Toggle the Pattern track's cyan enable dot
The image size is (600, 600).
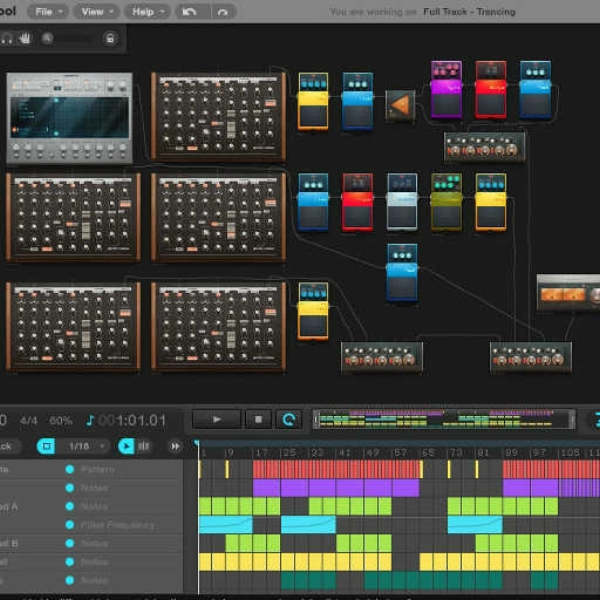pos(70,469)
